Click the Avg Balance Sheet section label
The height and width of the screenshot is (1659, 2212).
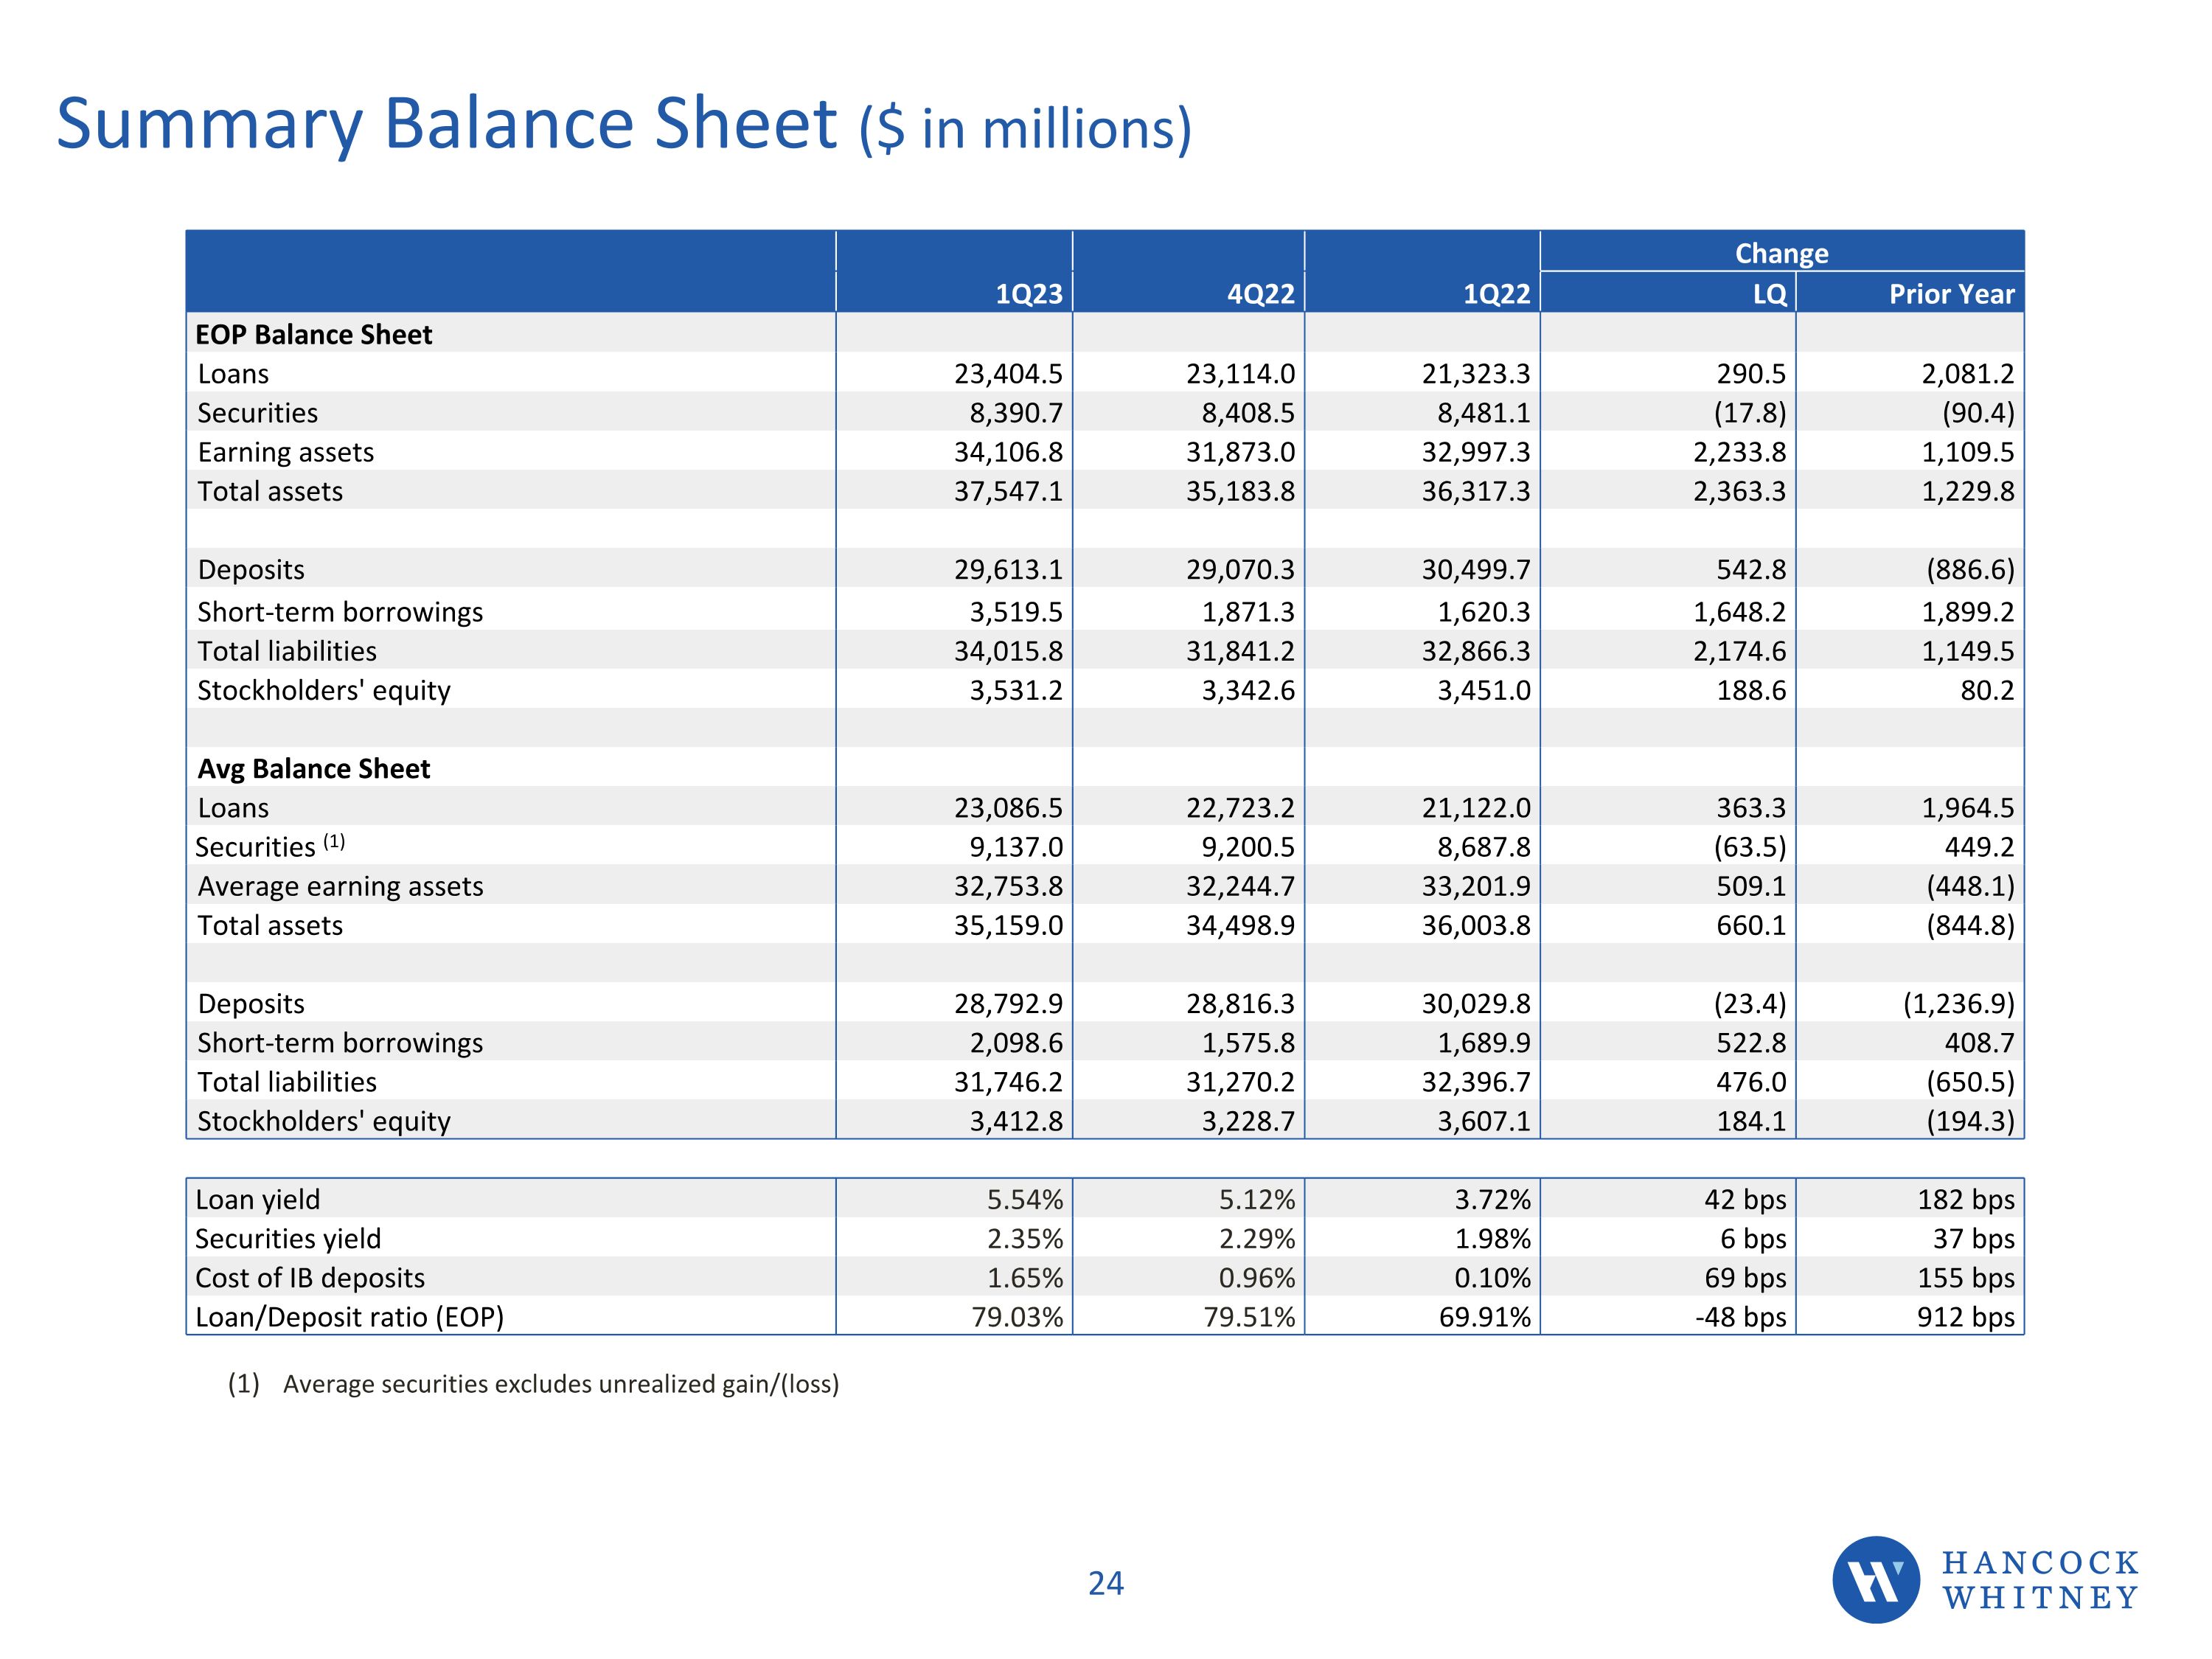(x=314, y=768)
